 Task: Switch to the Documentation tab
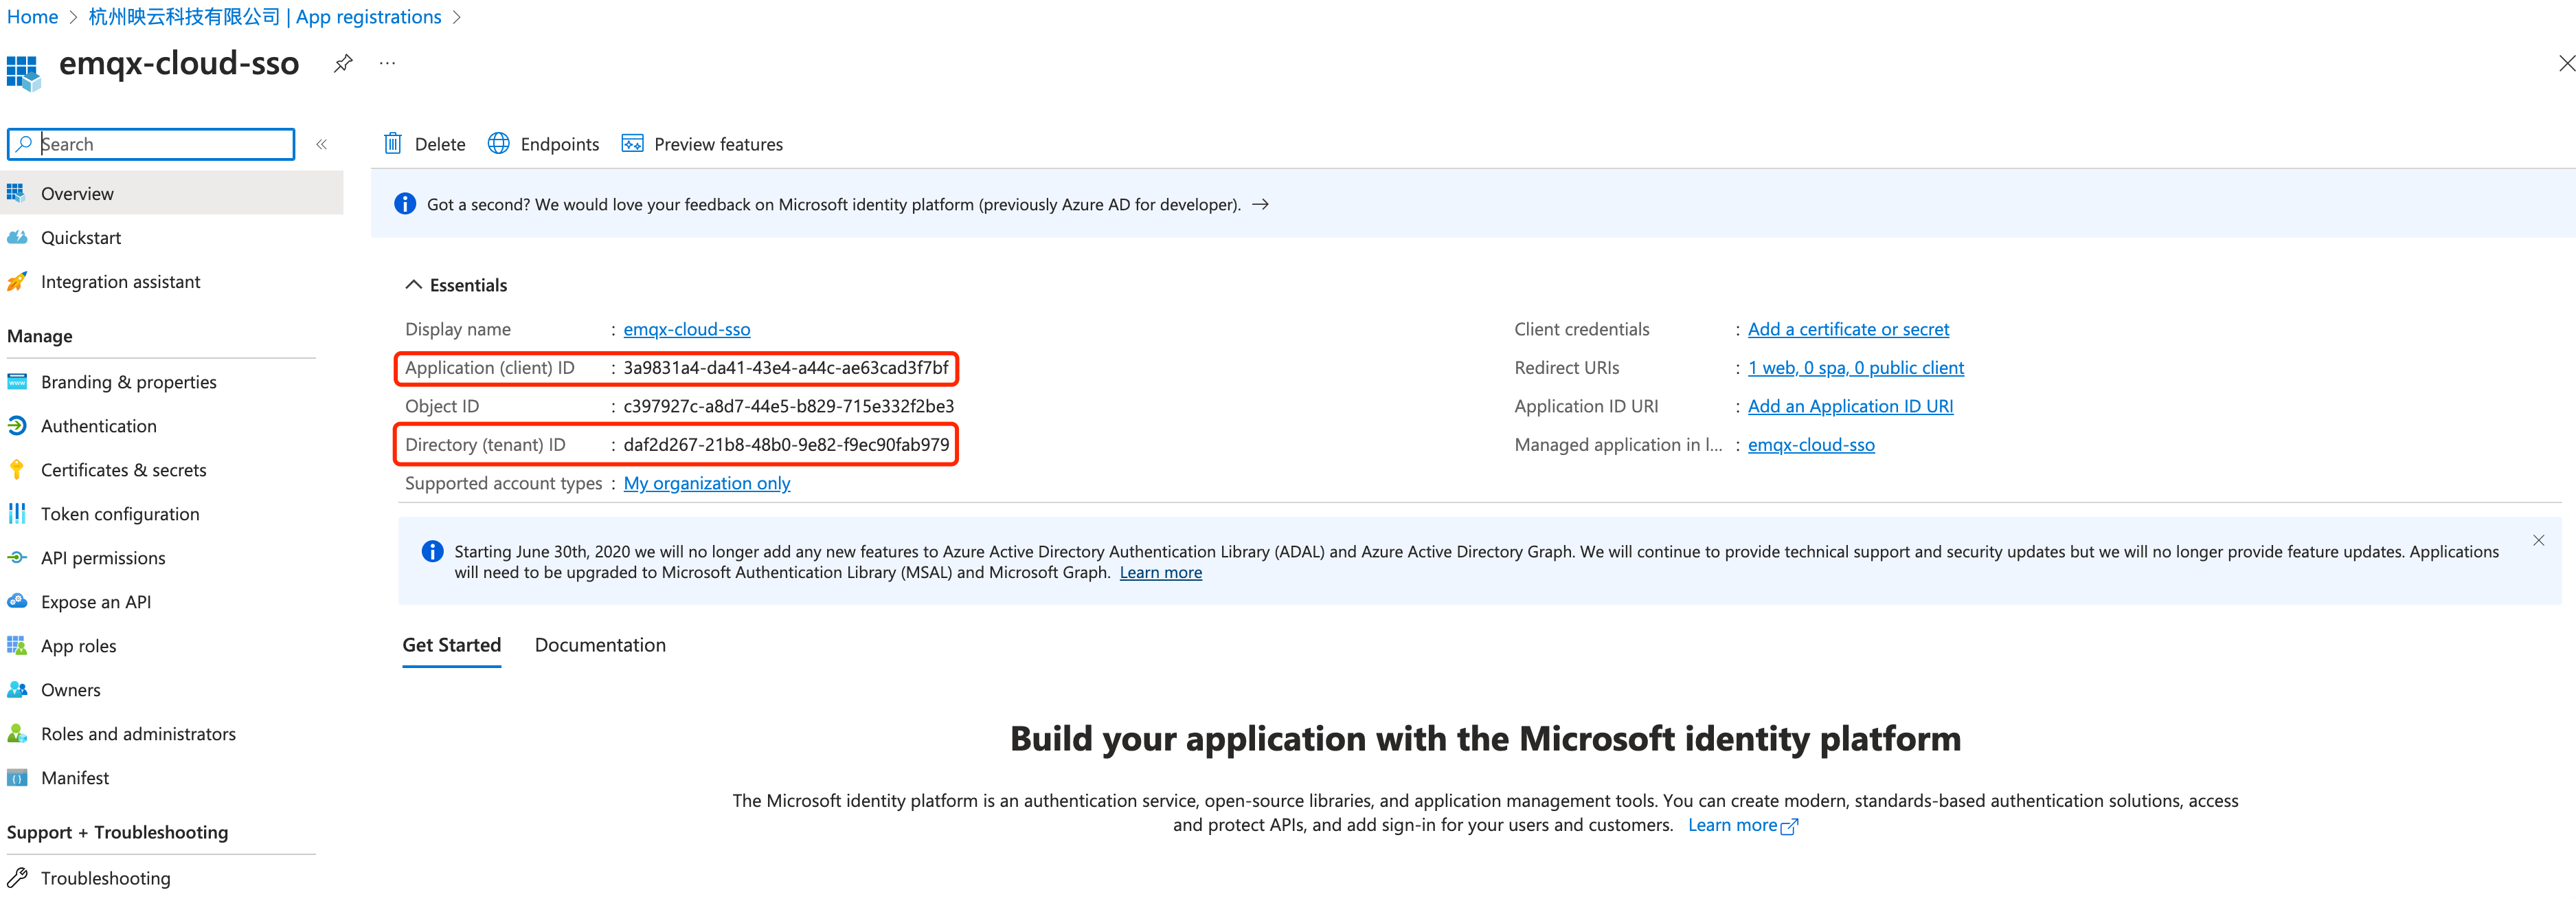point(600,645)
